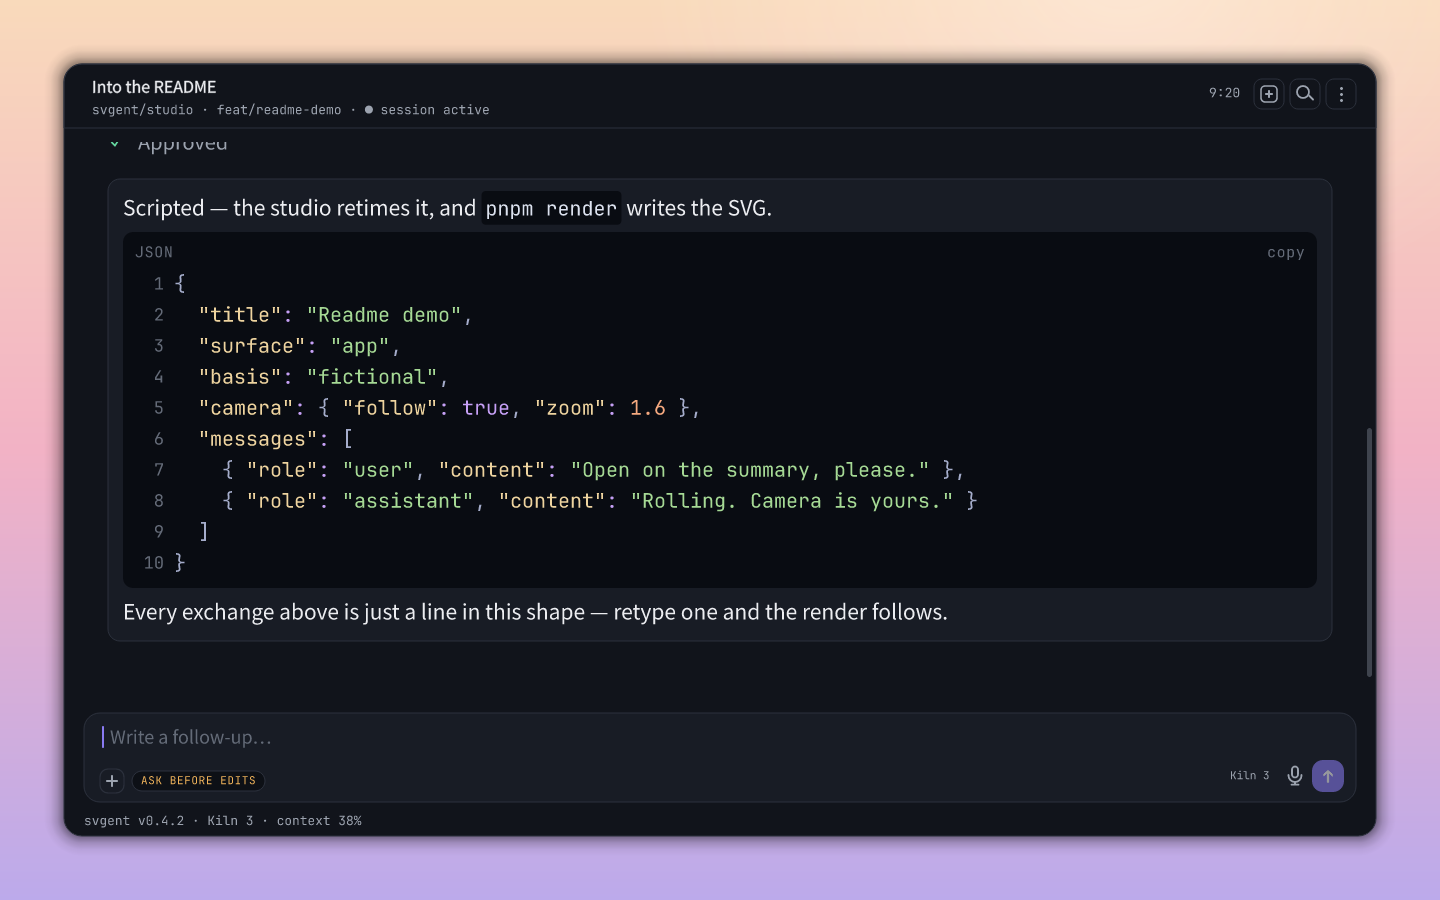Click the svgent v0.4.2 status text

(134, 821)
